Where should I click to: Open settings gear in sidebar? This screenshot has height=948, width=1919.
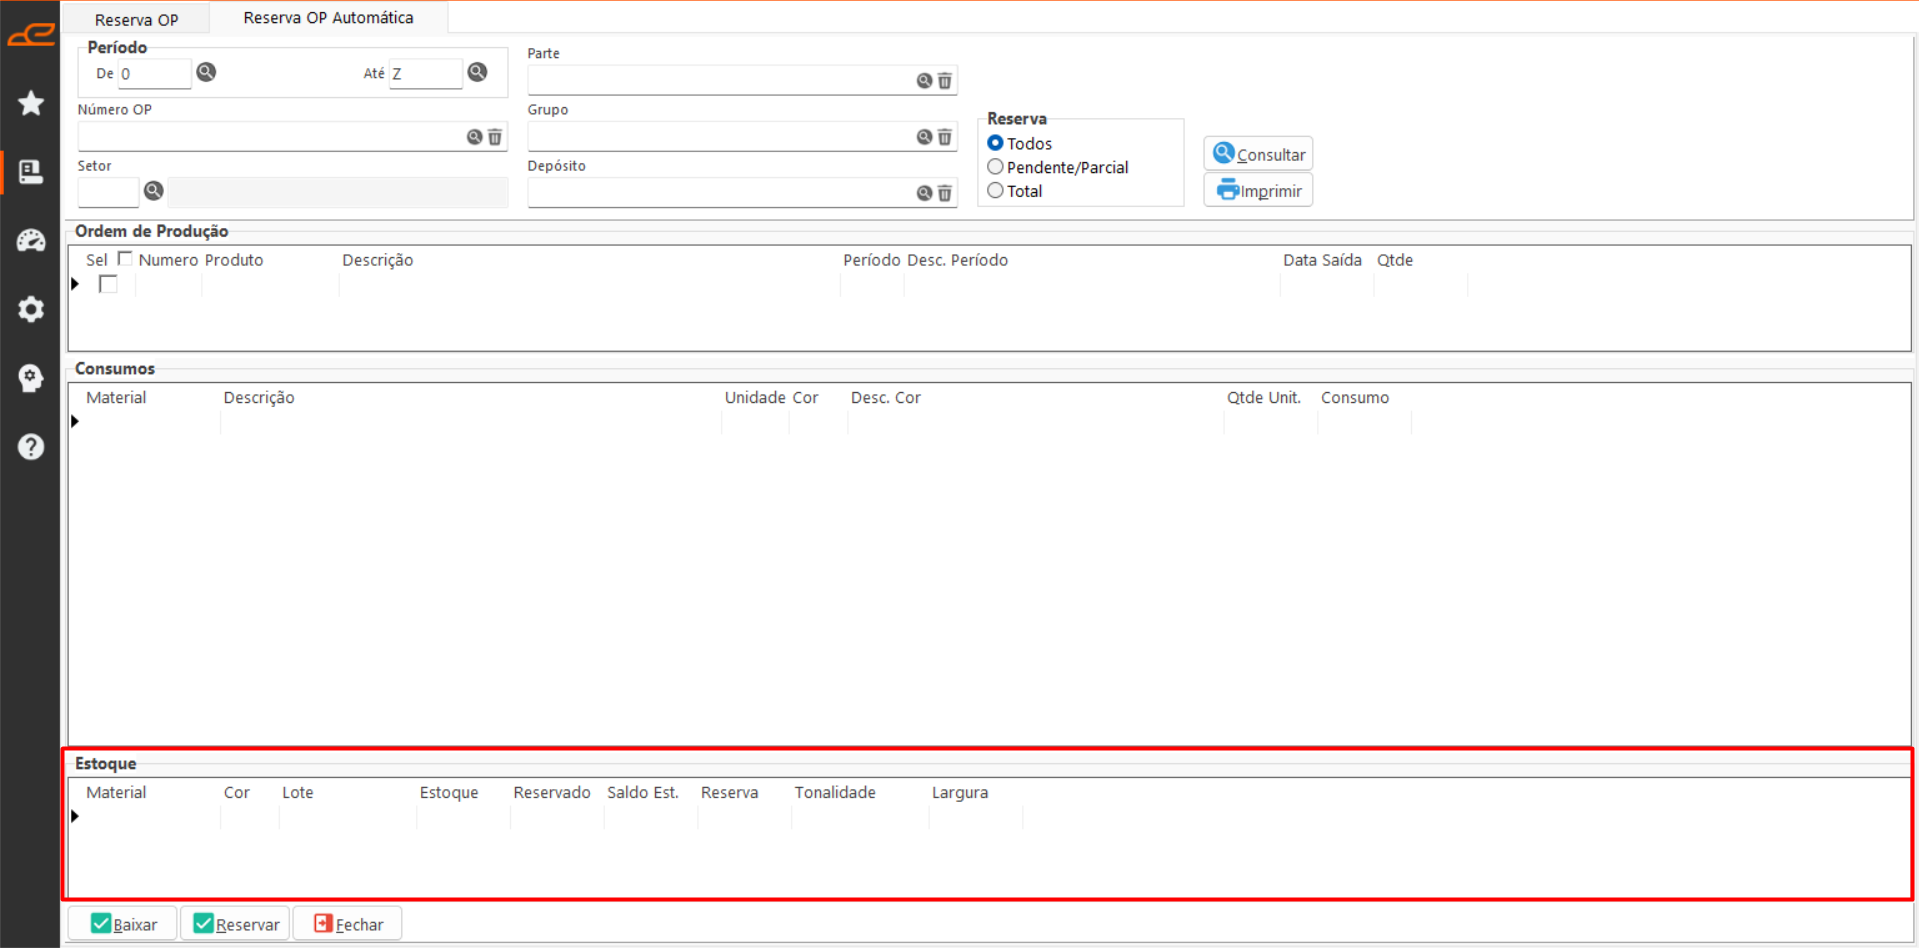click(31, 309)
